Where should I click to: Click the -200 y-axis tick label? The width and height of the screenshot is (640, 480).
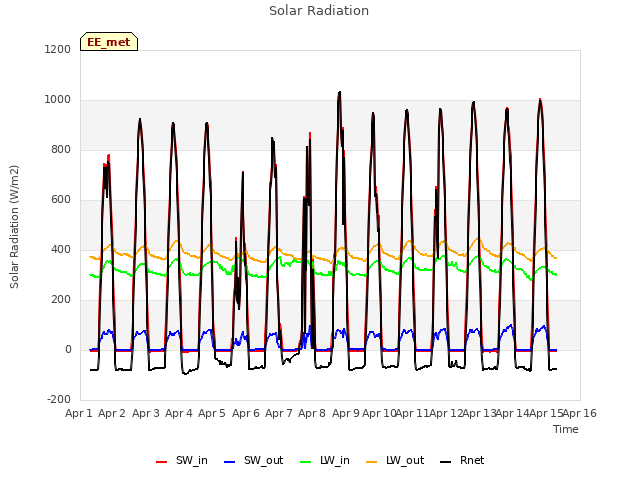(x=59, y=399)
